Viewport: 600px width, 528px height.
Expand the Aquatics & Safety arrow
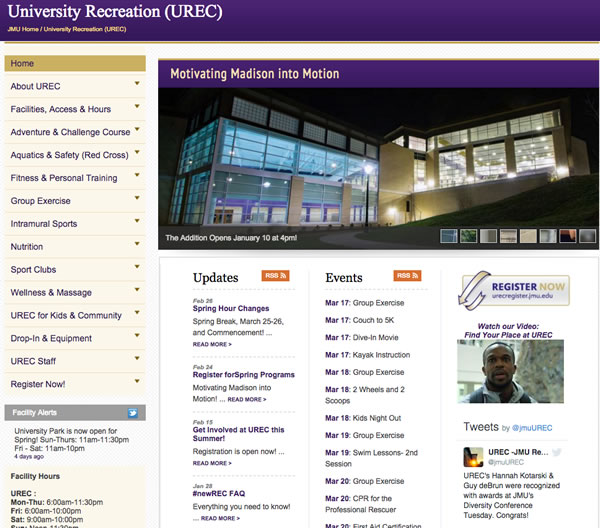coord(137,152)
